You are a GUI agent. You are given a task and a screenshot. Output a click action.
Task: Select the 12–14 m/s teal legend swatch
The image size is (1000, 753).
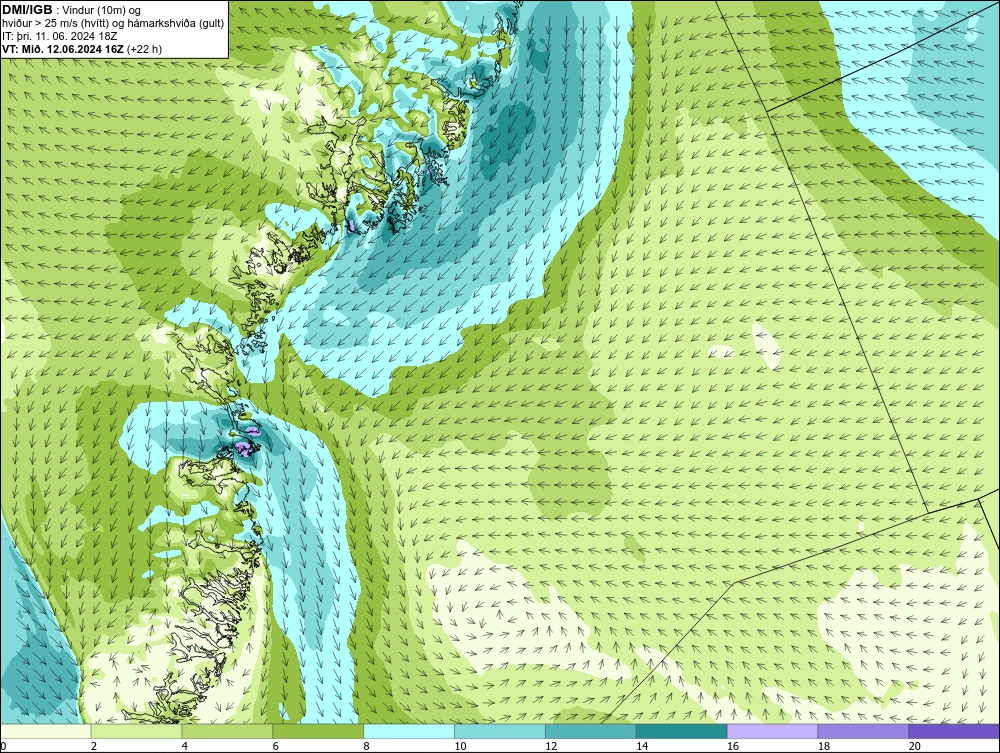click(591, 731)
